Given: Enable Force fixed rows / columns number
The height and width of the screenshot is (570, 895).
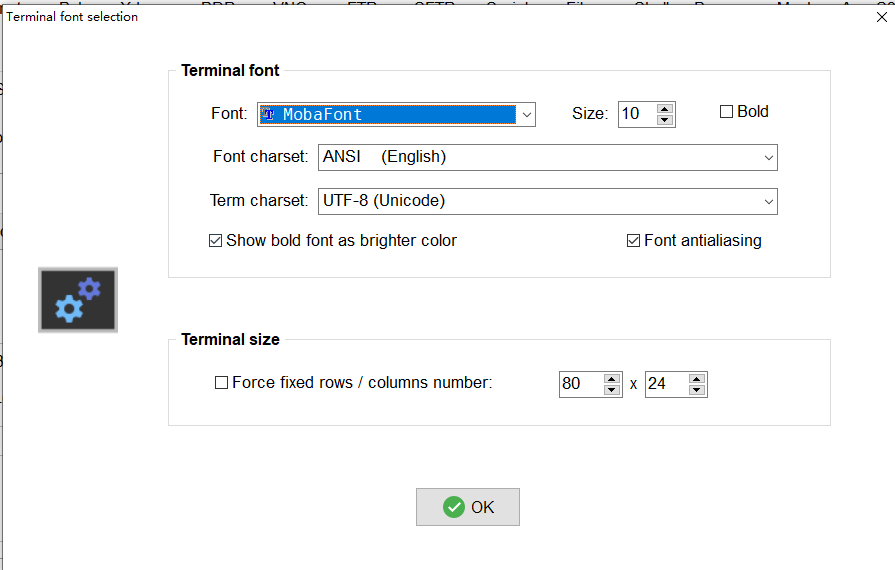Looking at the screenshot, I should (222, 383).
